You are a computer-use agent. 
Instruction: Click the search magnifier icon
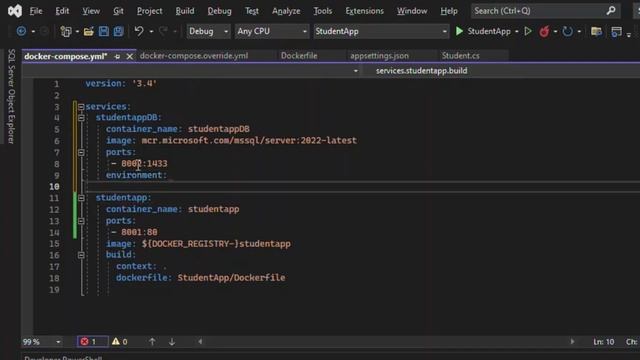click(x=611, y=11)
